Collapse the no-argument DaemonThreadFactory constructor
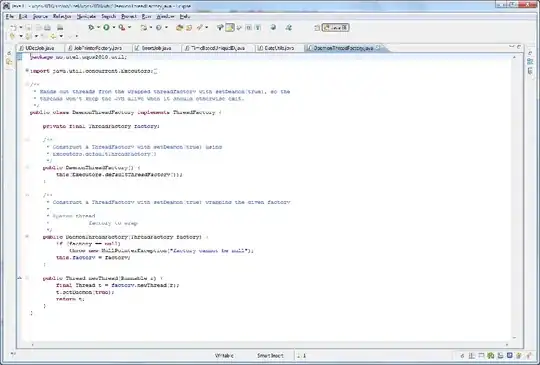The height and width of the screenshot is (365, 540). coord(27,167)
